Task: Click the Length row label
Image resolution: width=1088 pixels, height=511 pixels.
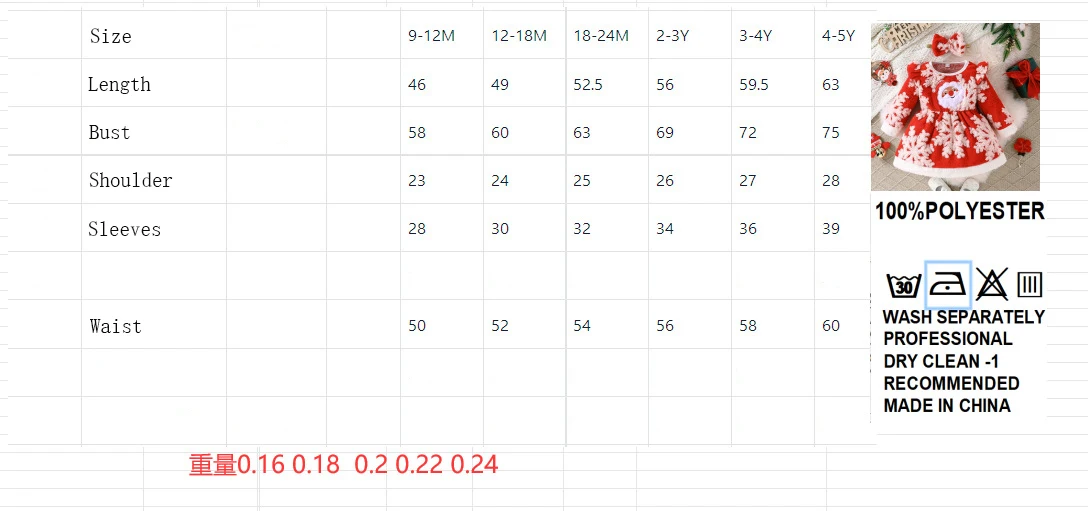Action: pos(119,85)
